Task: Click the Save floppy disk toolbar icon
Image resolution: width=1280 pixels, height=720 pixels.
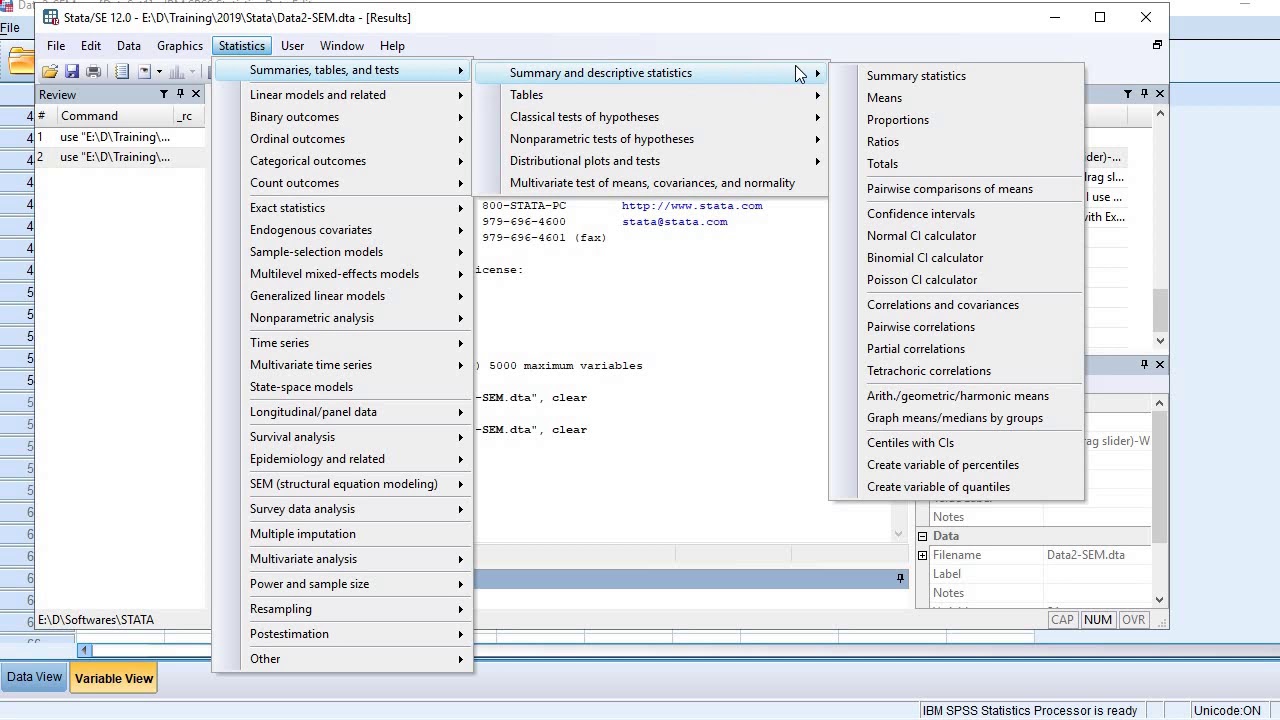Action: [72, 71]
